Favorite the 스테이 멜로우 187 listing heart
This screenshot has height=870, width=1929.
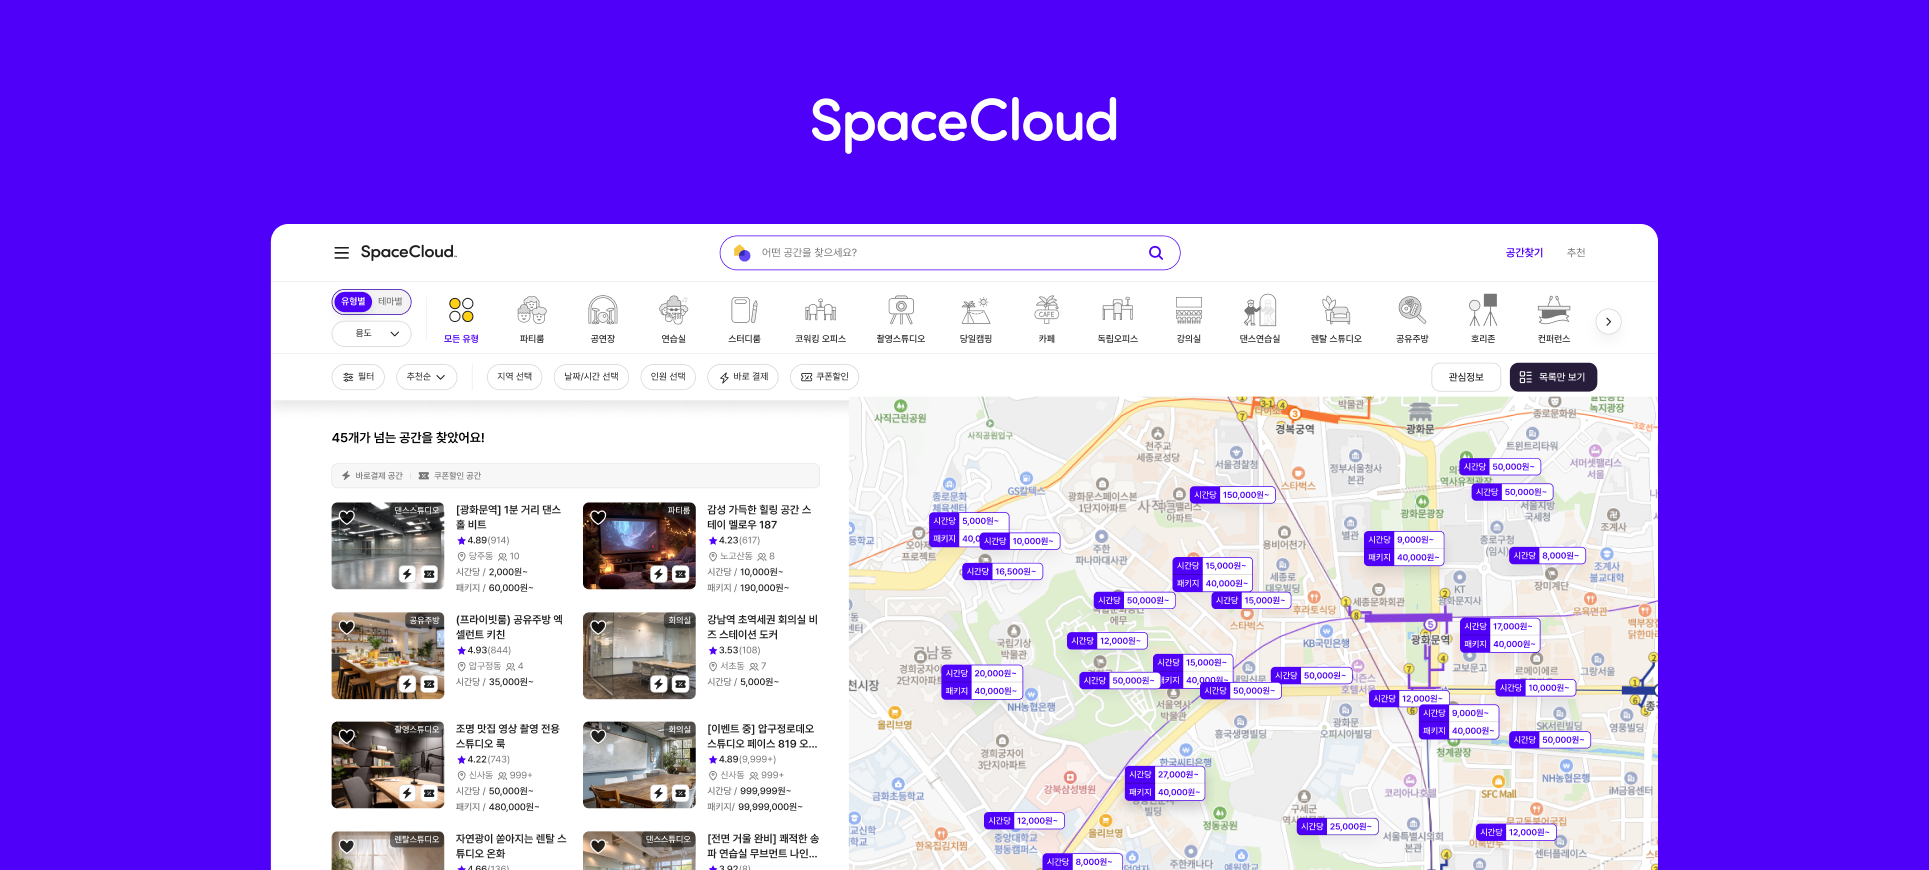pyautogui.click(x=598, y=517)
